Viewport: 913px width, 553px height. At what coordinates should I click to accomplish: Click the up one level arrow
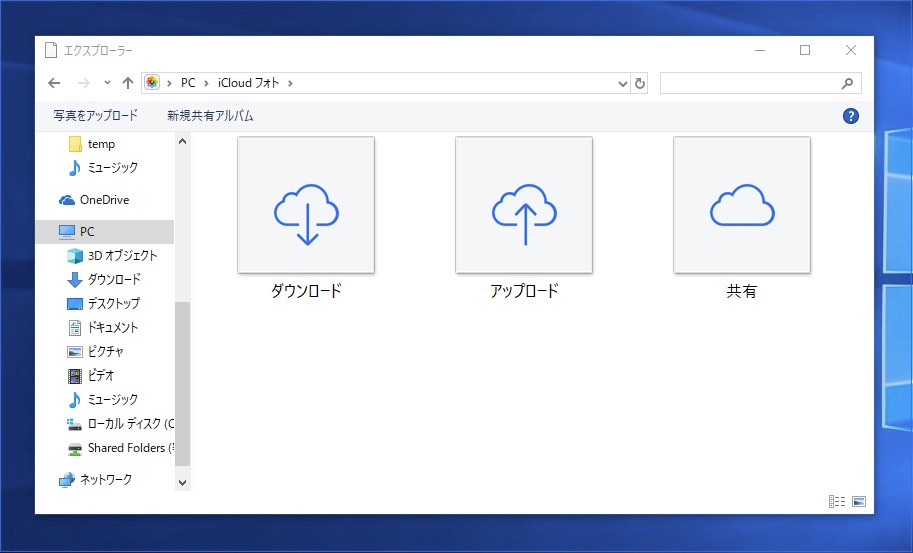point(128,83)
